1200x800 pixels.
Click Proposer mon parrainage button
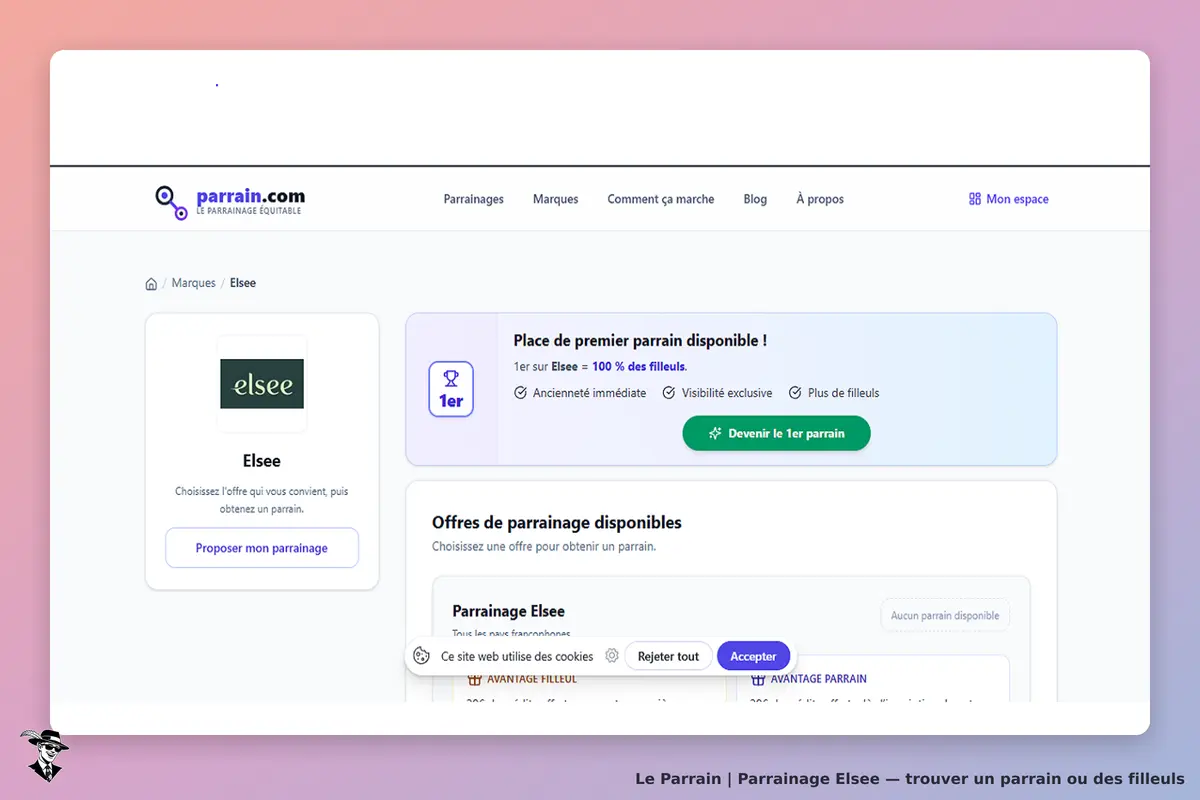[262, 548]
